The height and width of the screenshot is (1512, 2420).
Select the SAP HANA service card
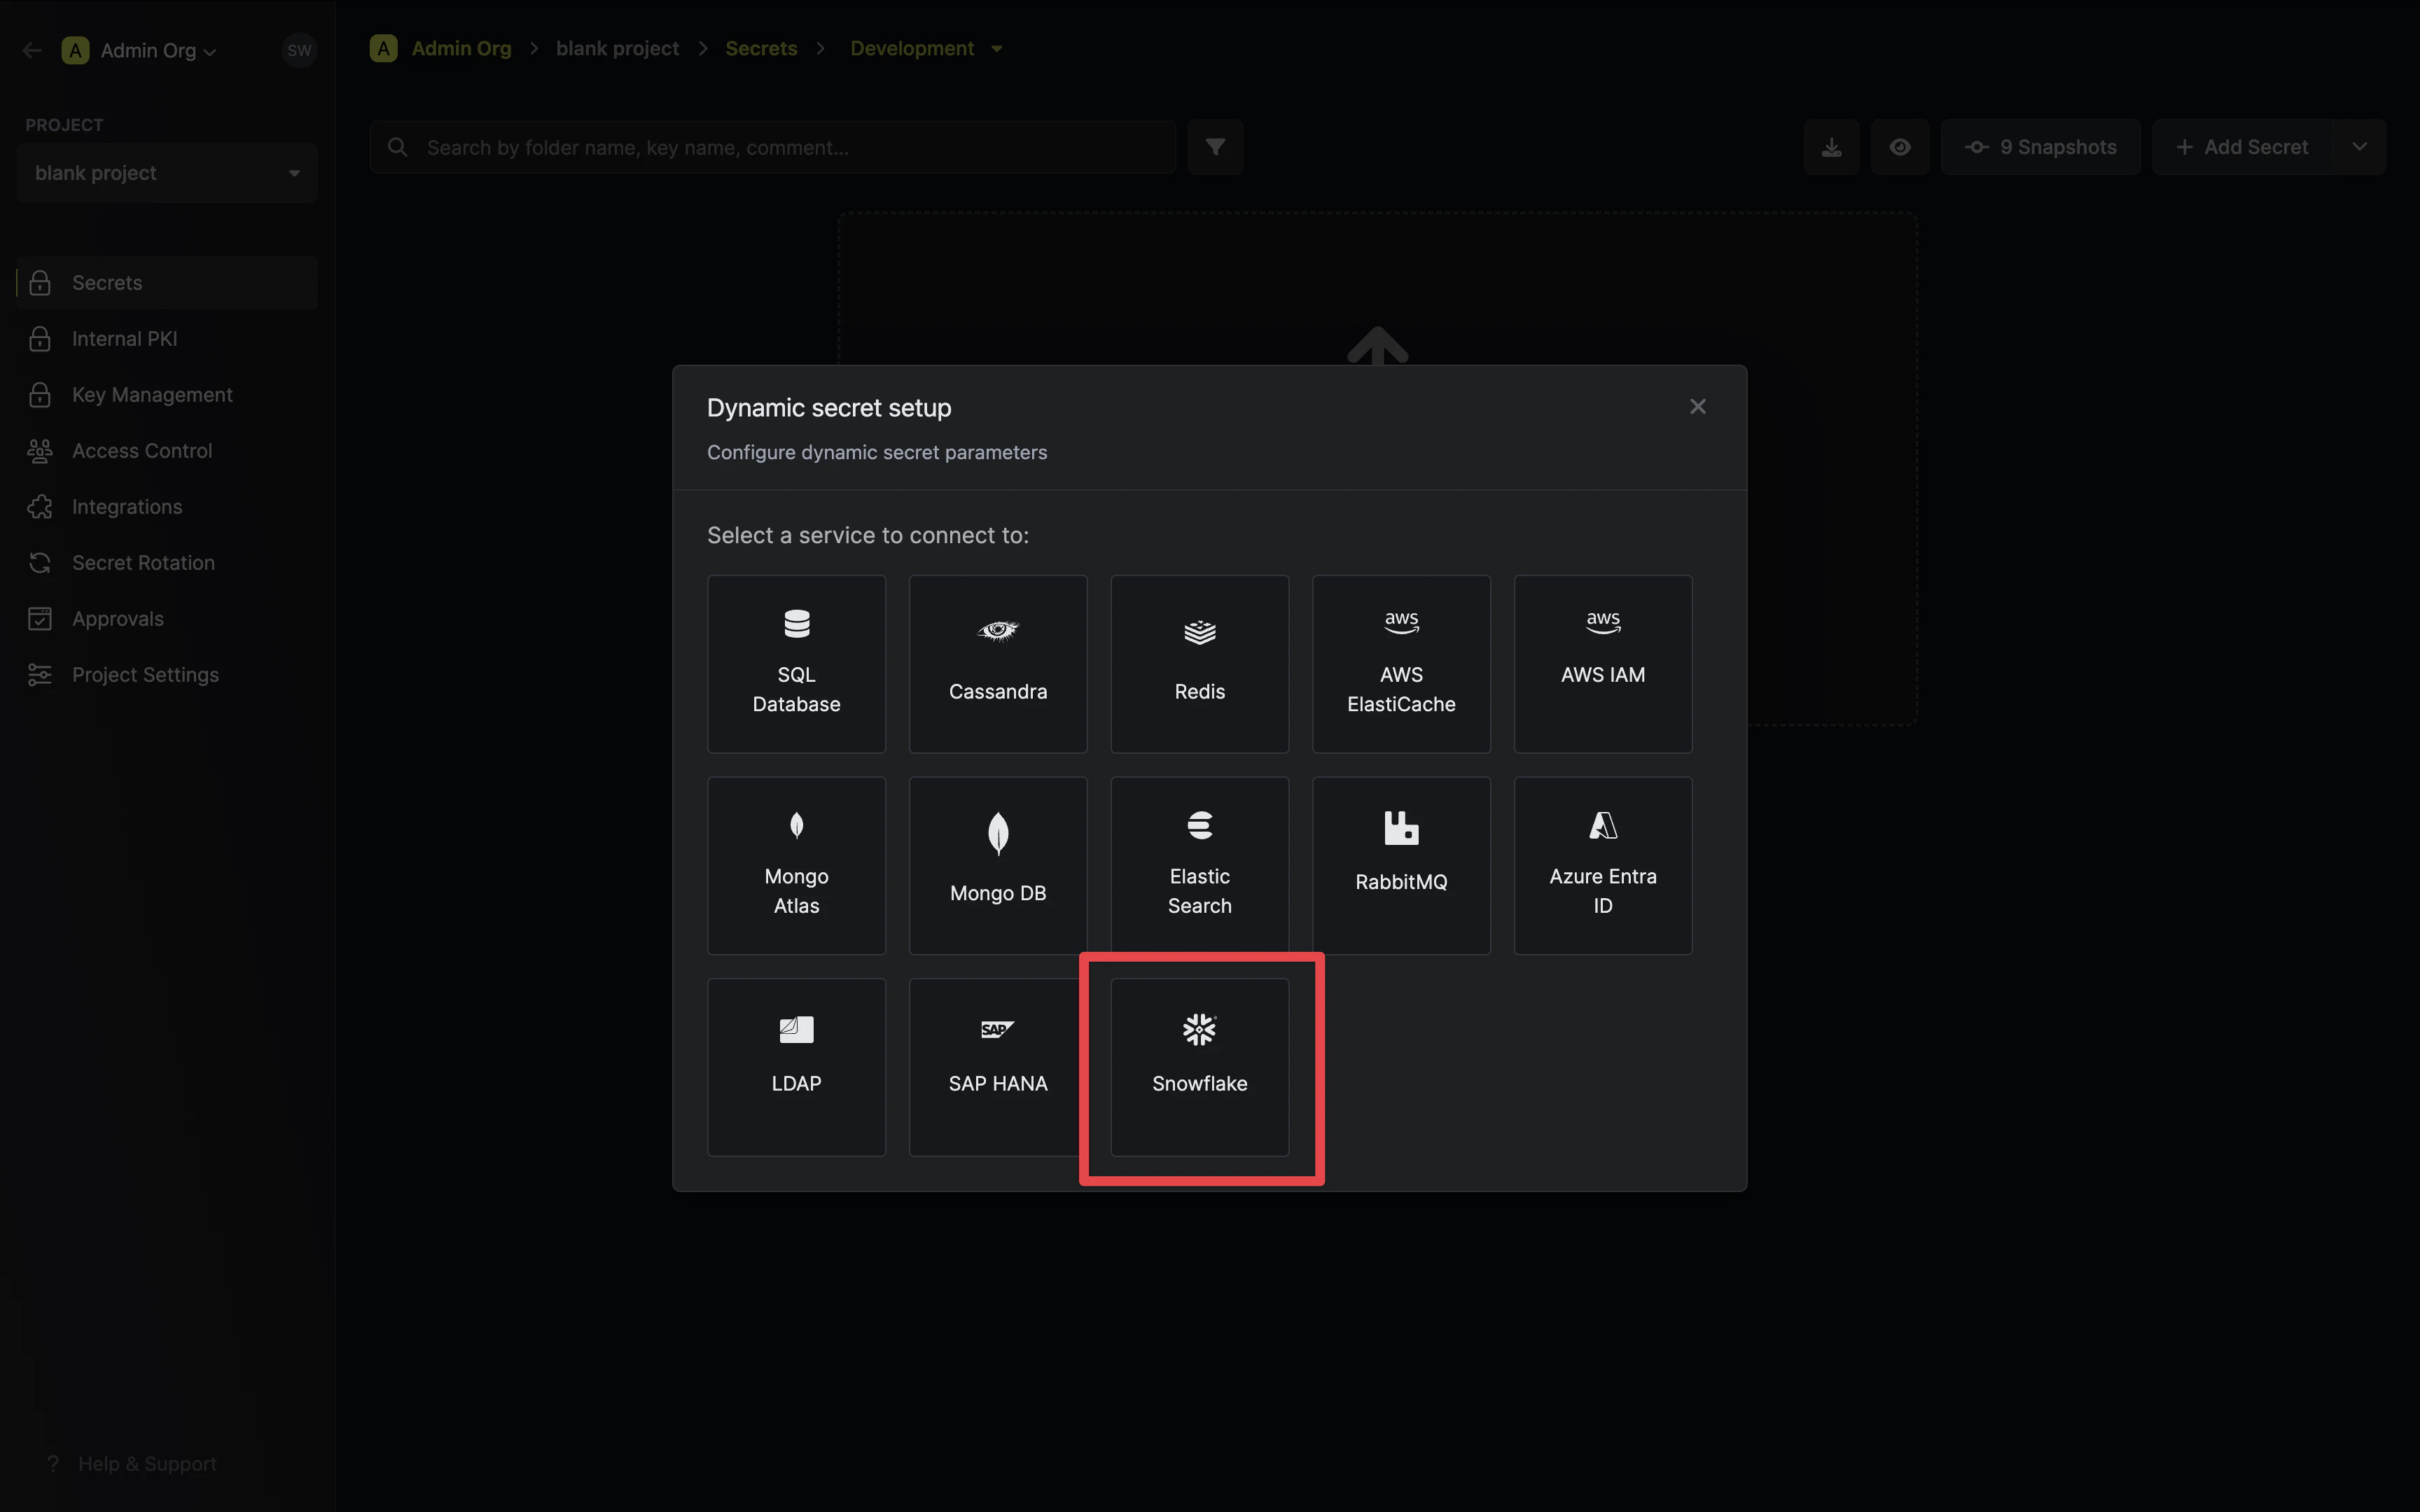(x=998, y=1067)
